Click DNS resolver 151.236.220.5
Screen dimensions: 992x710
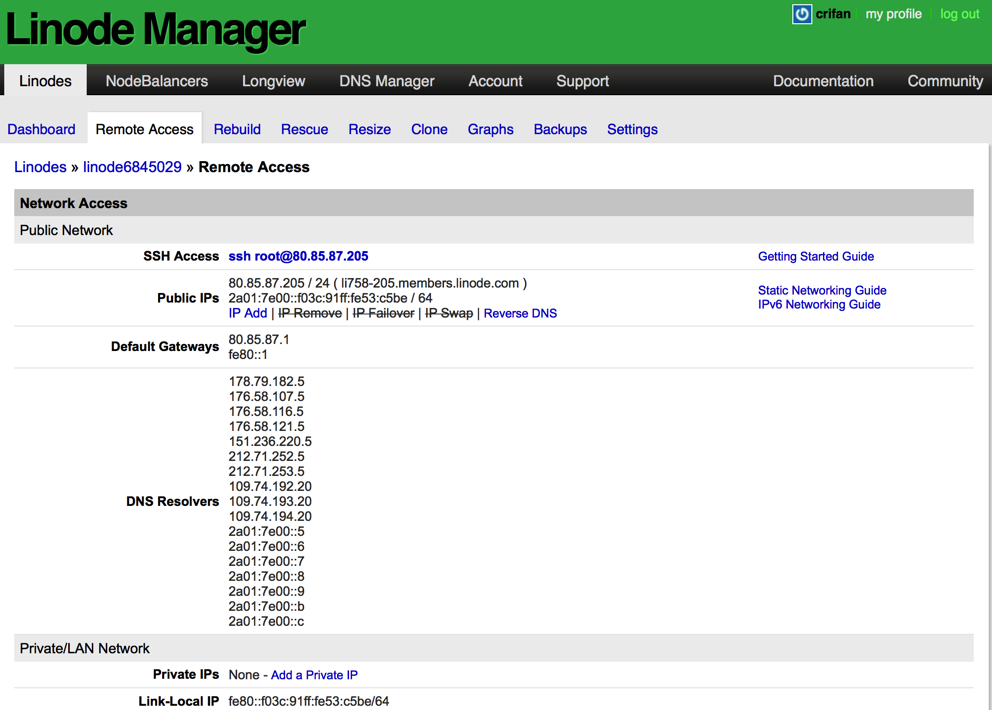(270, 442)
